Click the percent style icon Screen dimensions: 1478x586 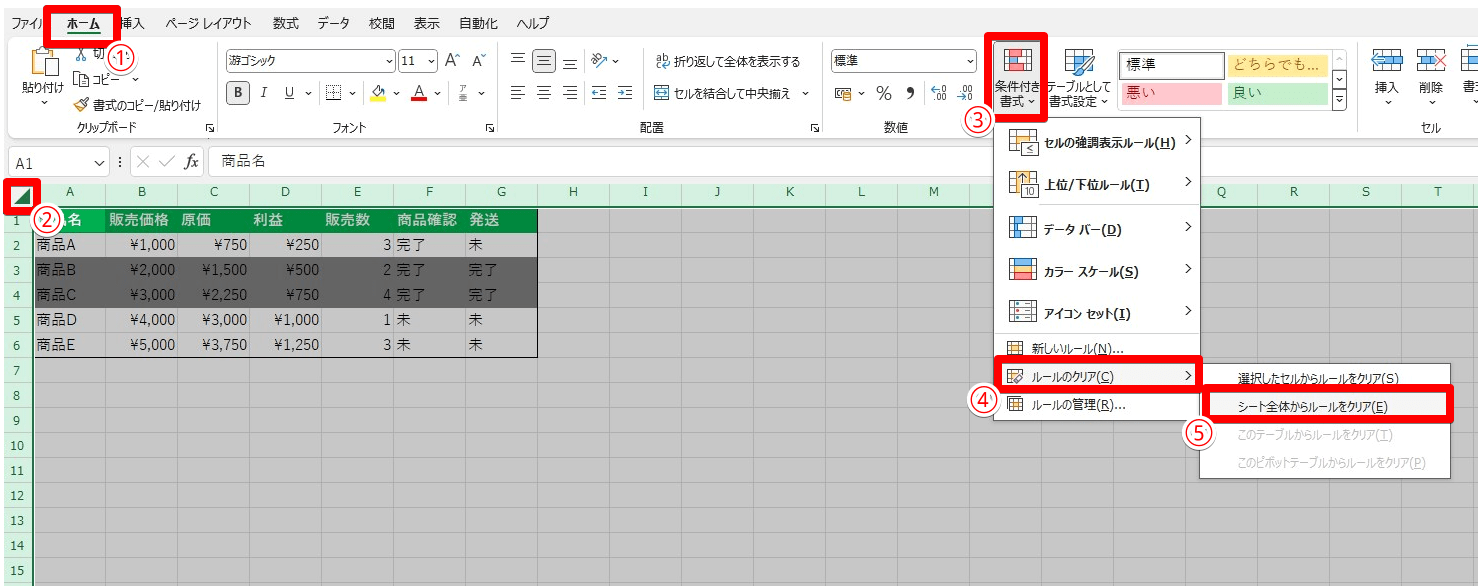pyautogui.click(x=884, y=93)
